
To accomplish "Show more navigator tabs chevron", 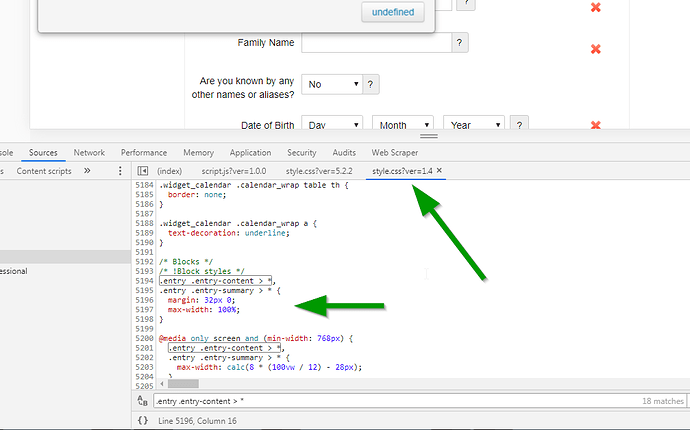I will [87, 171].
